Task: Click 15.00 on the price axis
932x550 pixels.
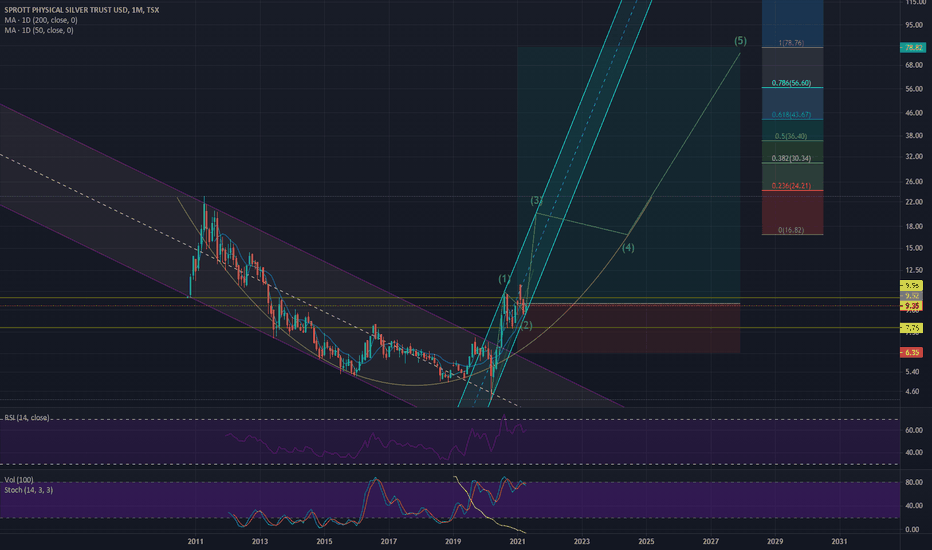Action: point(914,248)
